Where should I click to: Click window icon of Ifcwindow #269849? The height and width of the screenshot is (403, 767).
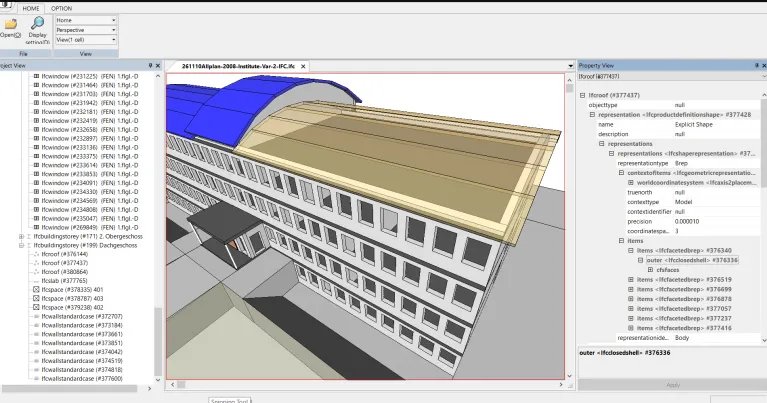tap(36, 227)
